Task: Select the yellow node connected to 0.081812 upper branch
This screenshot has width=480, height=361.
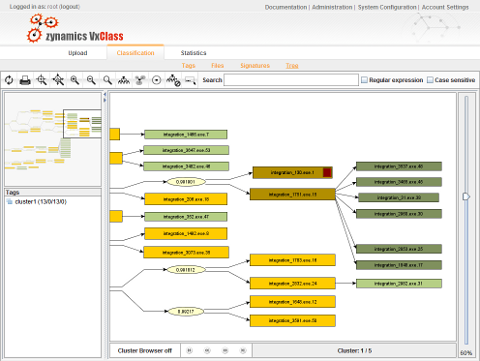Action: pyautogui.click(x=292, y=260)
